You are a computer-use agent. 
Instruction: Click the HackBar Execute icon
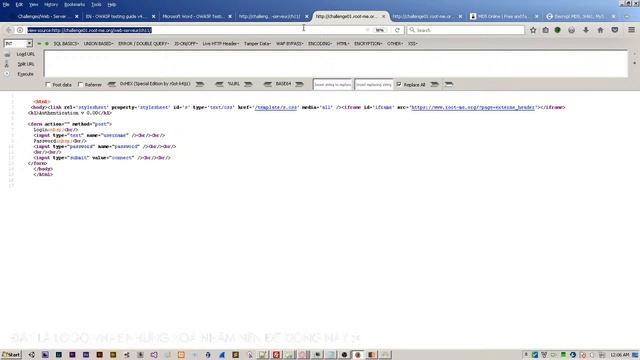click(7, 74)
